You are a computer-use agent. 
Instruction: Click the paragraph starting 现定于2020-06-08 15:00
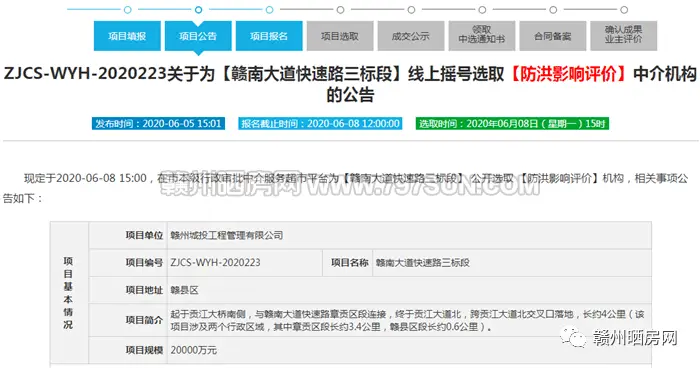coord(346,188)
